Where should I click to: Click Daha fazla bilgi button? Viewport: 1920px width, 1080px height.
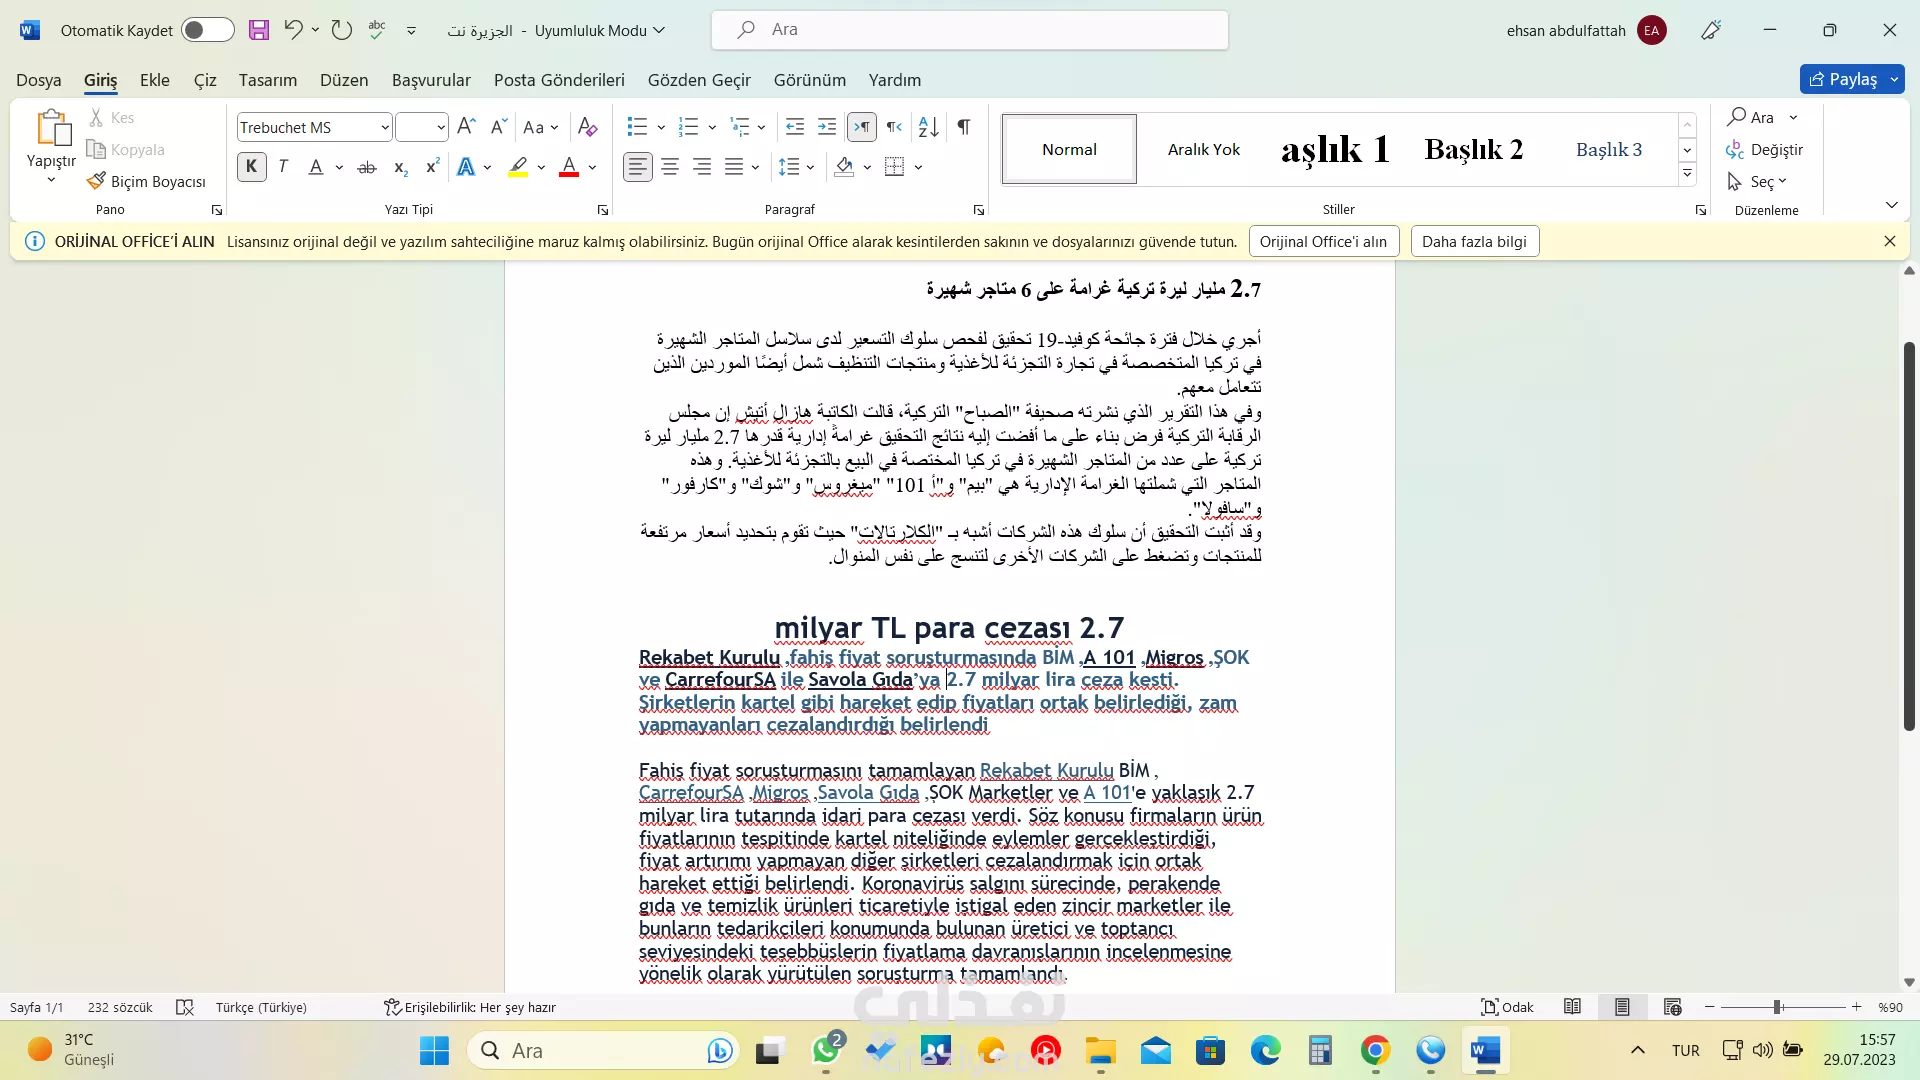tap(1475, 241)
